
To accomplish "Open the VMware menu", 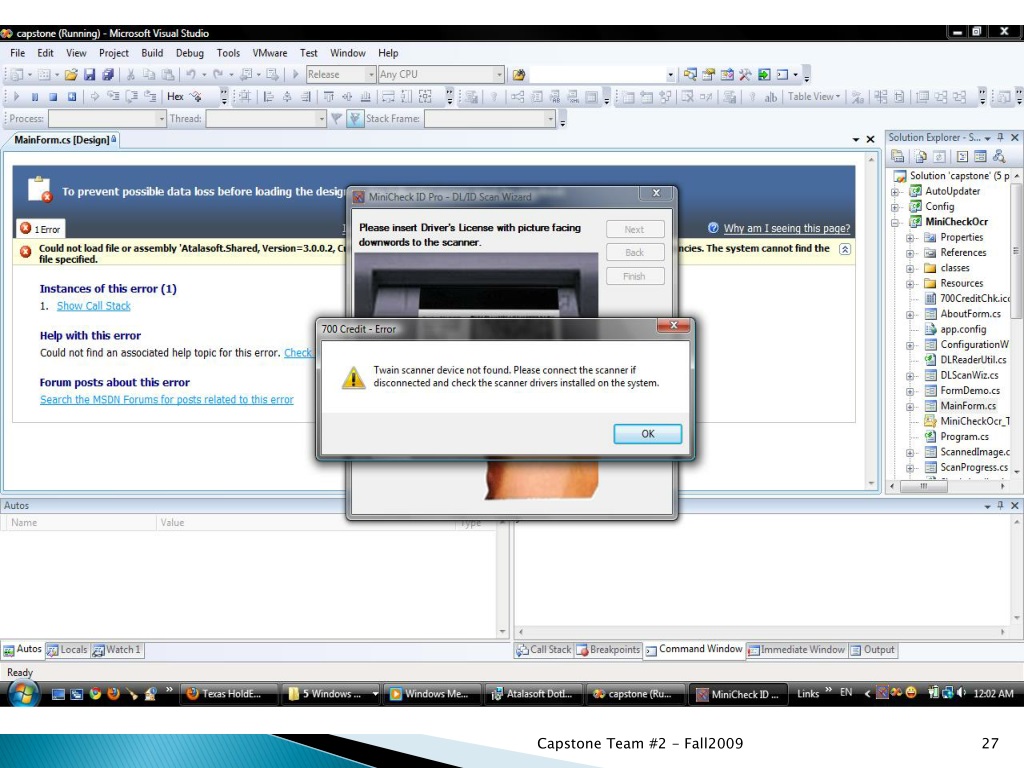I will coord(270,53).
